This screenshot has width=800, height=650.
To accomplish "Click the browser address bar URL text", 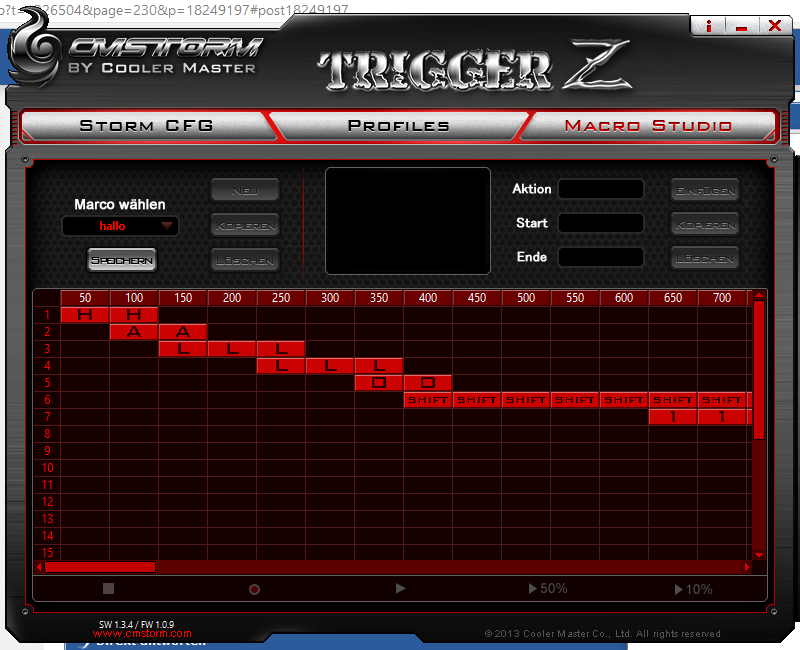I will (x=173, y=9).
